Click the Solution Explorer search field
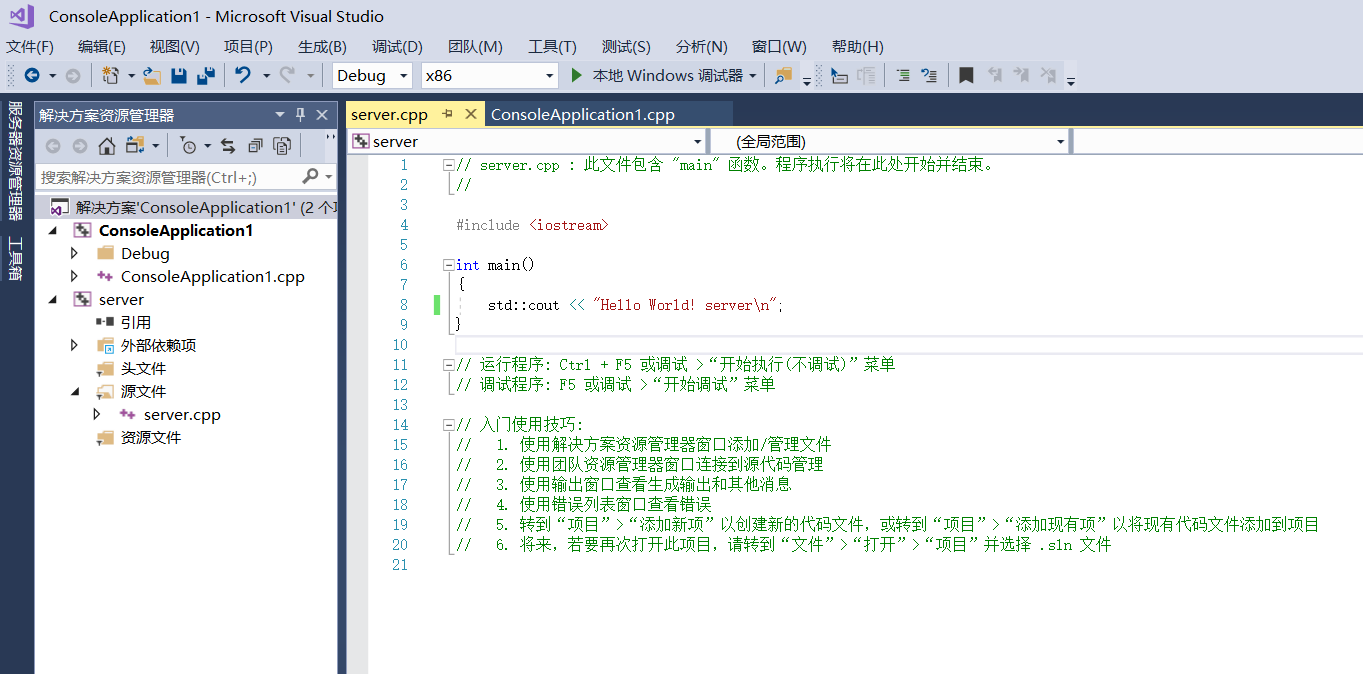The height and width of the screenshot is (674, 1363). click(x=168, y=177)
